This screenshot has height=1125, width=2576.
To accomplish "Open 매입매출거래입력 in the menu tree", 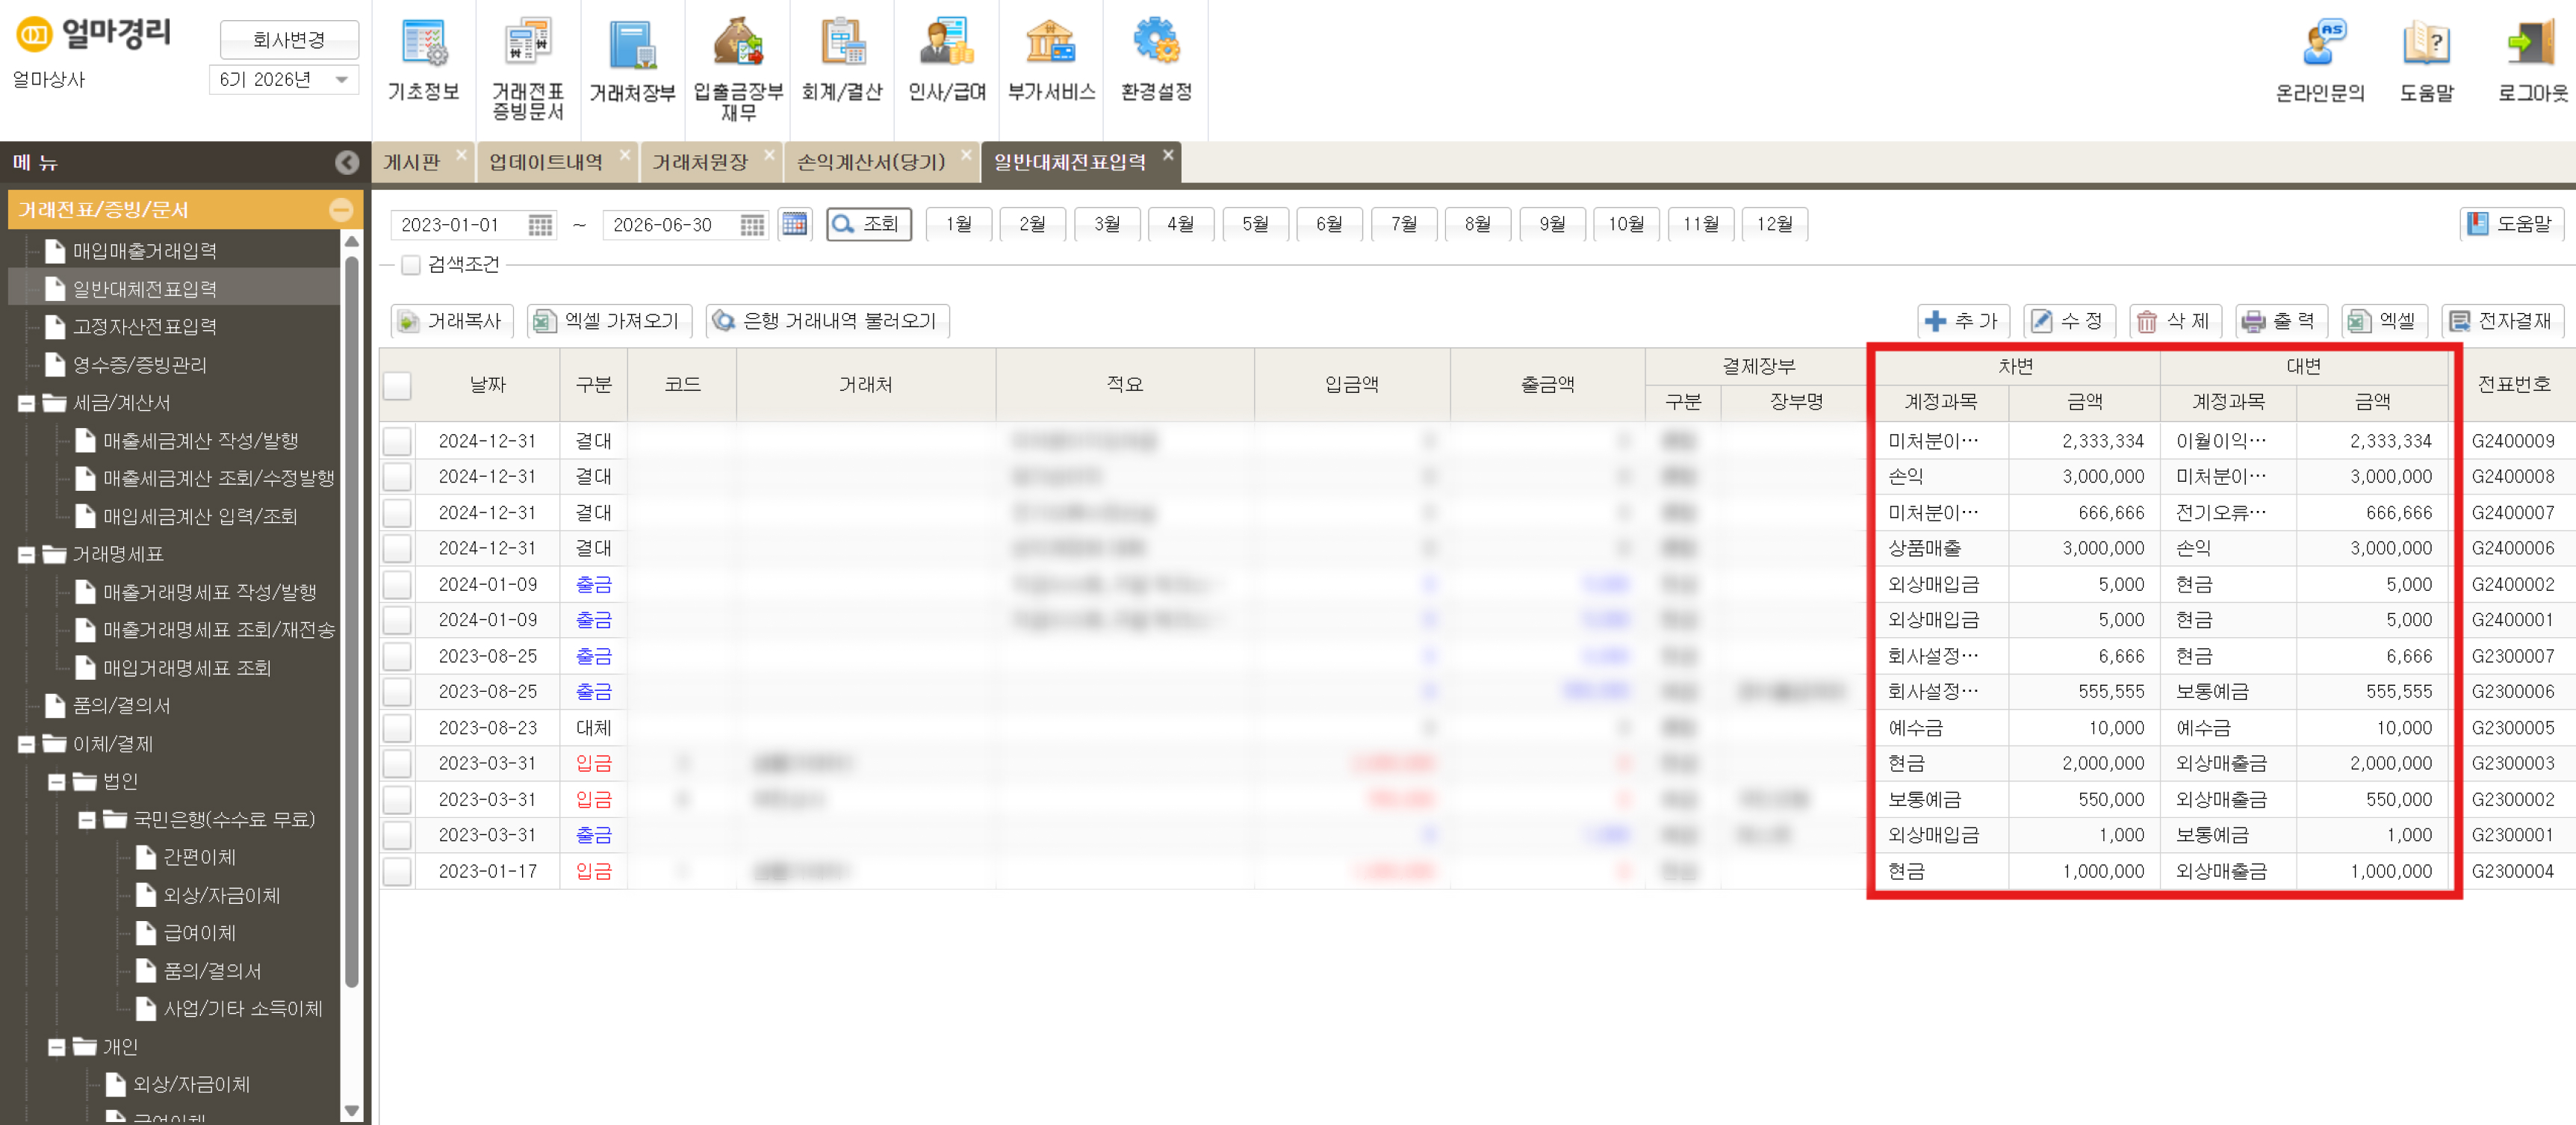I will point(145,251).
